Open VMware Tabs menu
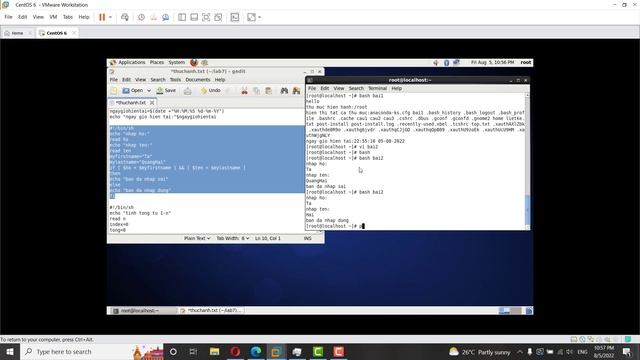The image size is (640, 360). click(x=68, y=17)
